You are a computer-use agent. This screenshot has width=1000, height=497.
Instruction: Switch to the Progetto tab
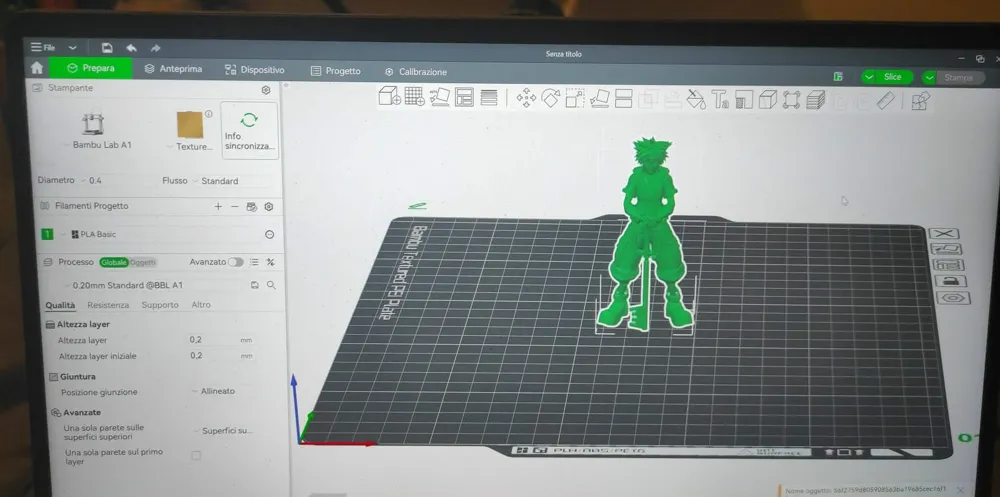click(335, 71)
